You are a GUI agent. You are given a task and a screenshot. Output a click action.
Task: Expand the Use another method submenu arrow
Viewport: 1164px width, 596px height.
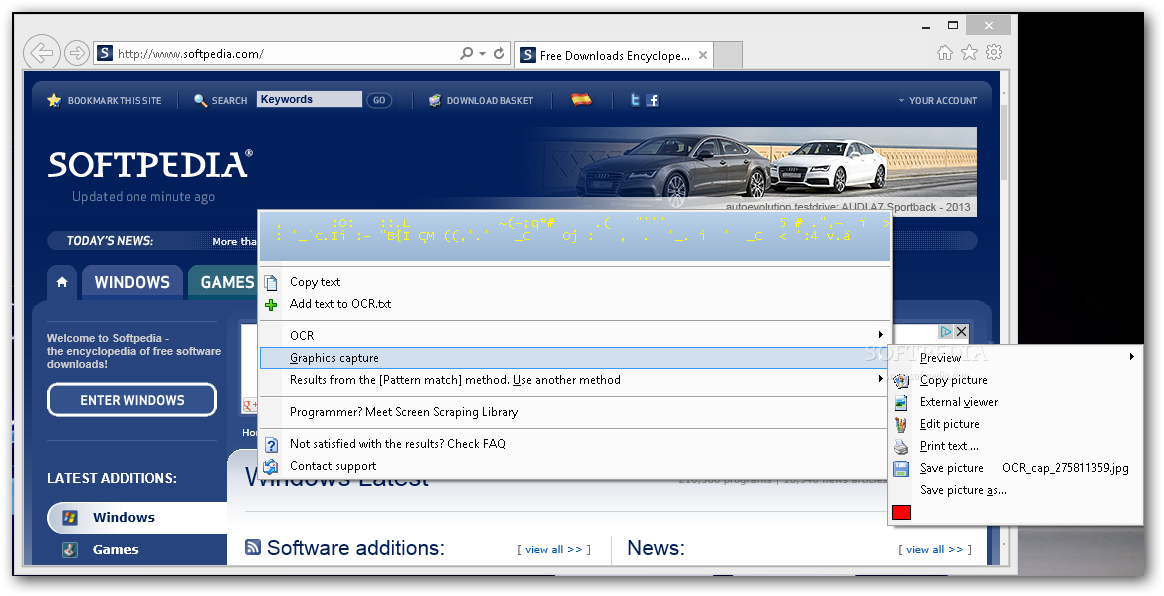tap(880, 379)
